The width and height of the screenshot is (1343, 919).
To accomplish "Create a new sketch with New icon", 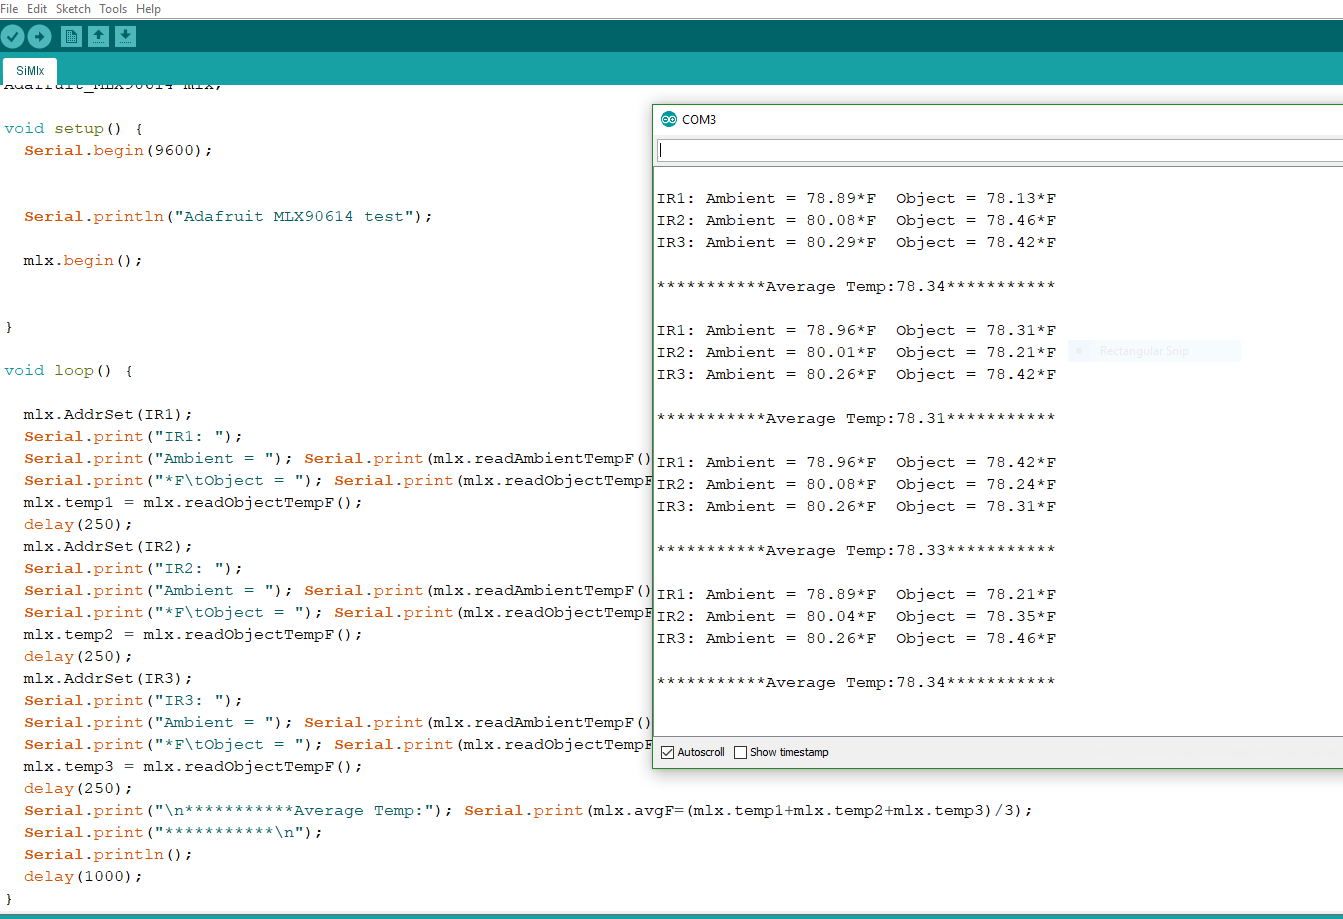I will click(x=71, y=37).
